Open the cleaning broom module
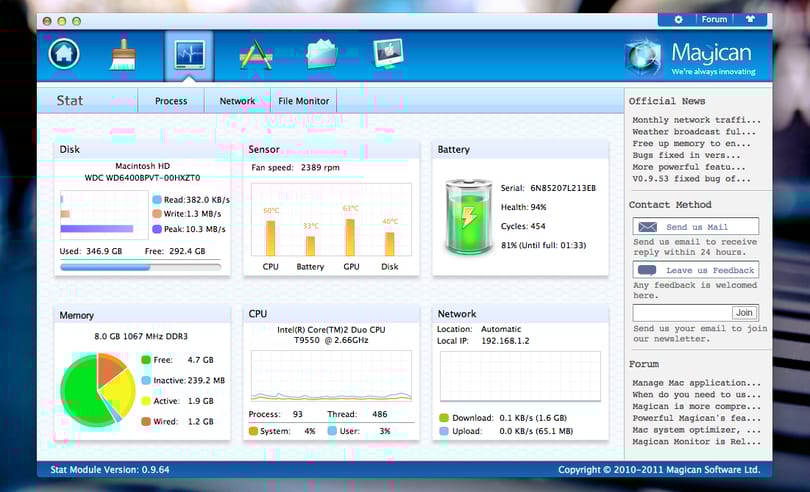The height and width of the screenshot is (492, 810). pos(123,55)
